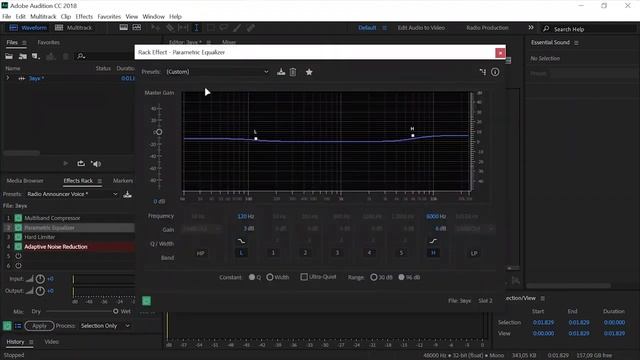Open Default workspace menu icon
This screenshot has width=640, height=360.
click(384, 28)
